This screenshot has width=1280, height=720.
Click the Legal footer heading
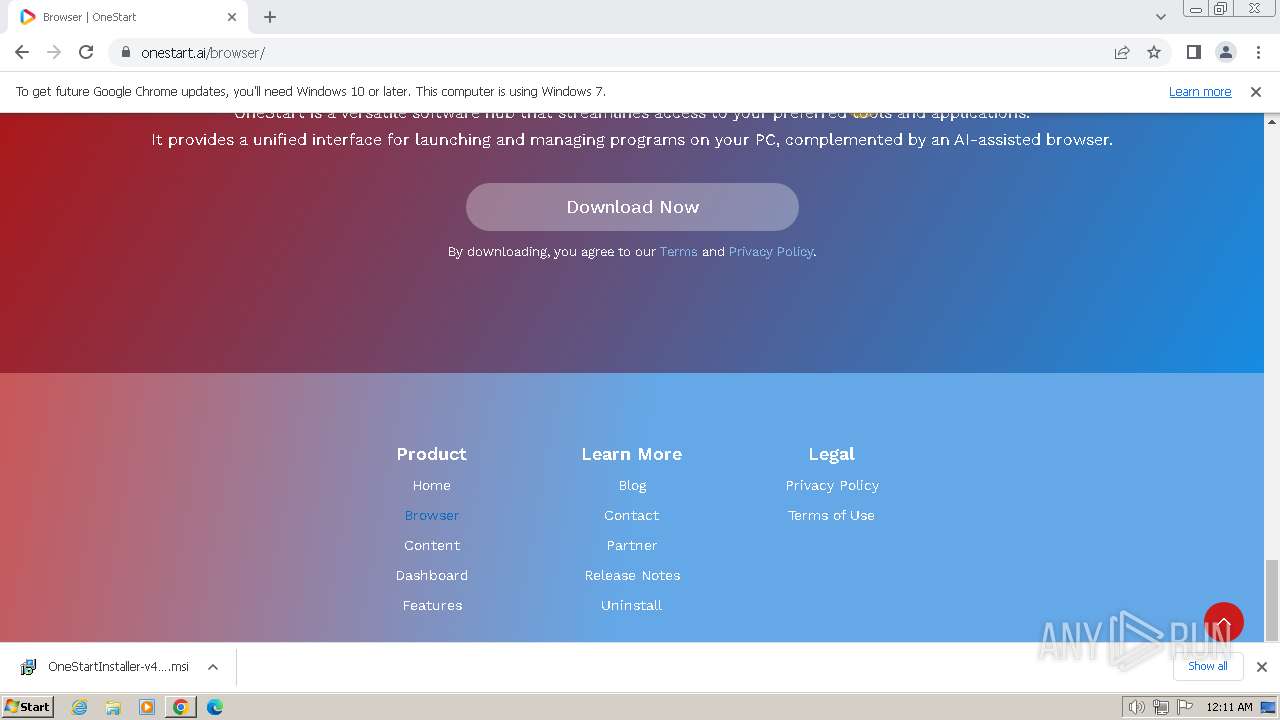point(832,454)
